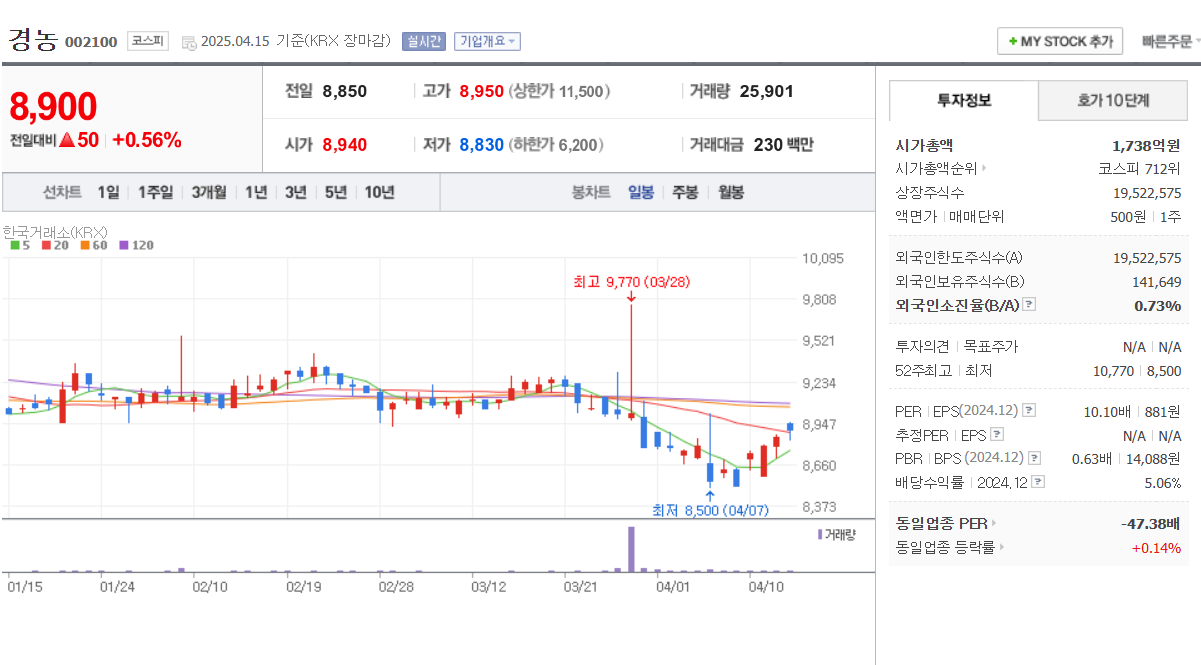Screen dimensions: 1201x665
Task: Click the 최고 9,770 (03/28) chart label
Action: [x=631, y=282]
